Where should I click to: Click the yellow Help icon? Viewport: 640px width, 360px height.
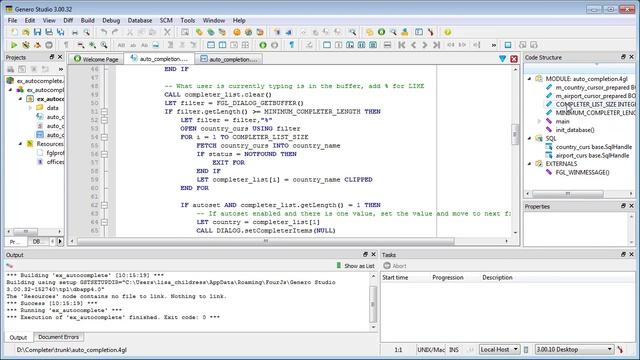(448, 32)
